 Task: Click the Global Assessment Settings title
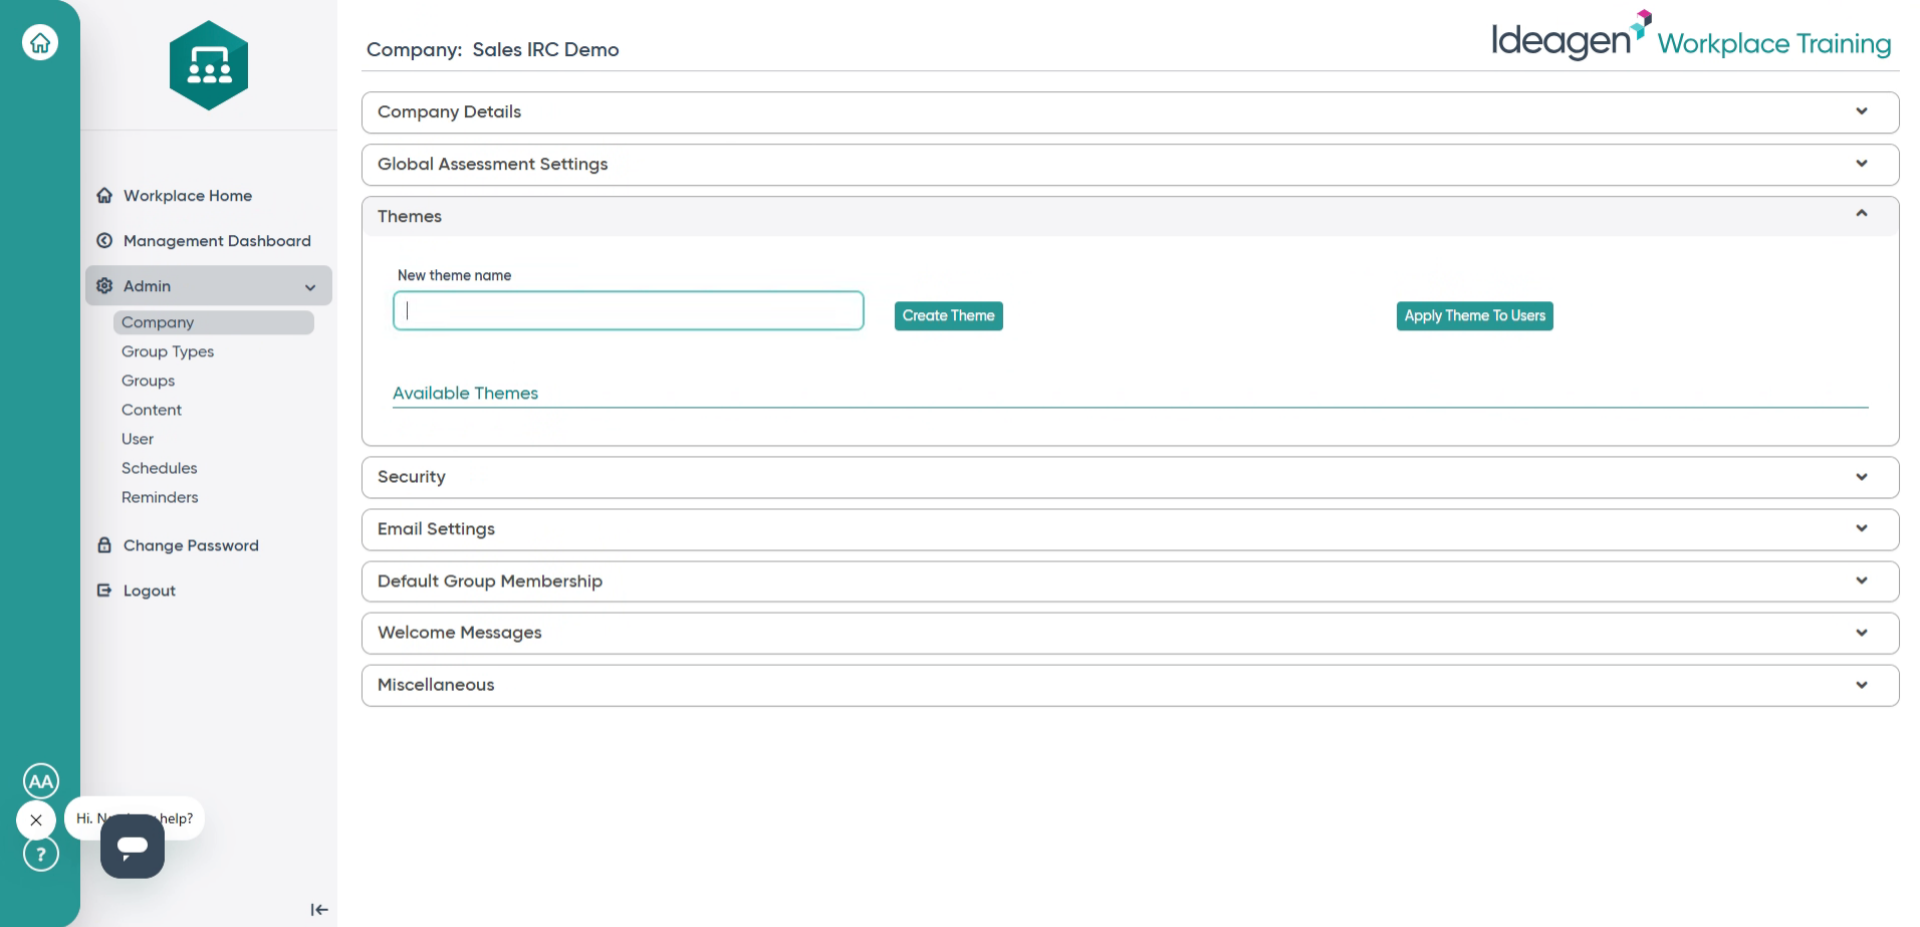492,163
